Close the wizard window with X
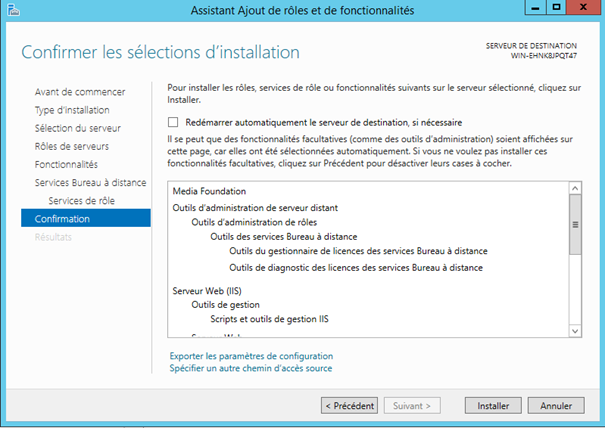605x428 pixels. (x=582, y=8)
